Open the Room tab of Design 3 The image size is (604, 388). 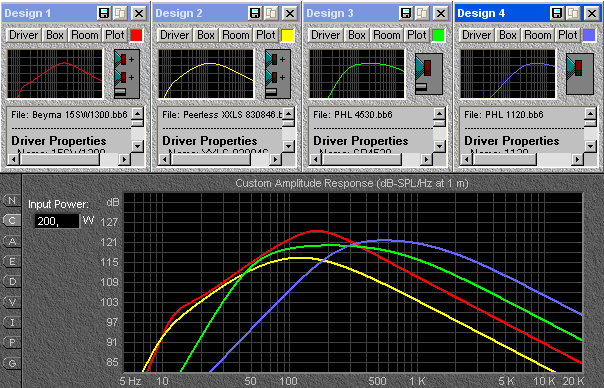(387, 35)
